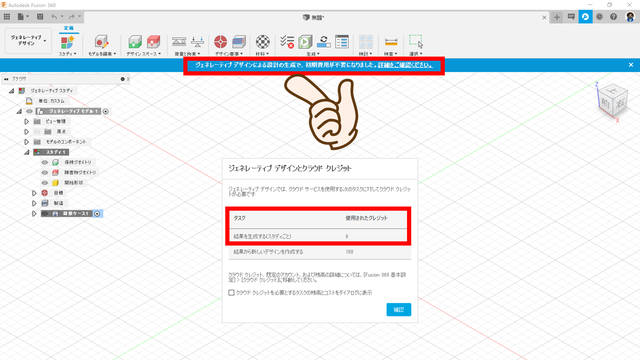Screen dimensions: 640x360
Task: Click the Explore grid icon
Action: pyautogui.click(x=366, y=42)
